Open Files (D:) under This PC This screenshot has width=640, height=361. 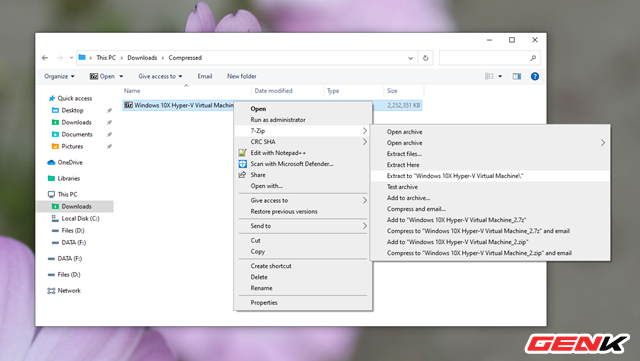pyautogui.click(x=68, y=231)
